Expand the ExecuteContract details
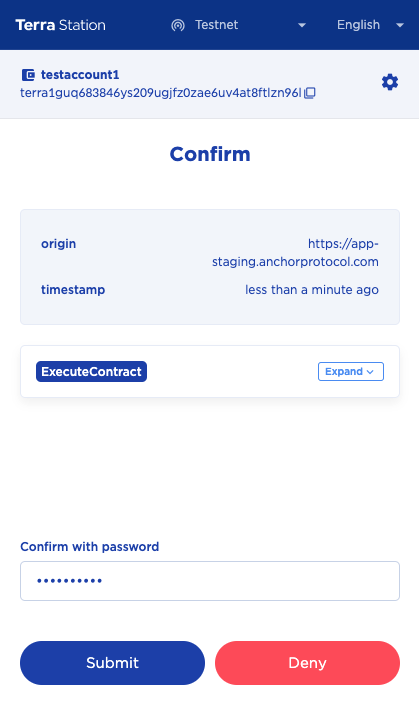This screenshot has width=419, height=702. (x=351, y=372)
